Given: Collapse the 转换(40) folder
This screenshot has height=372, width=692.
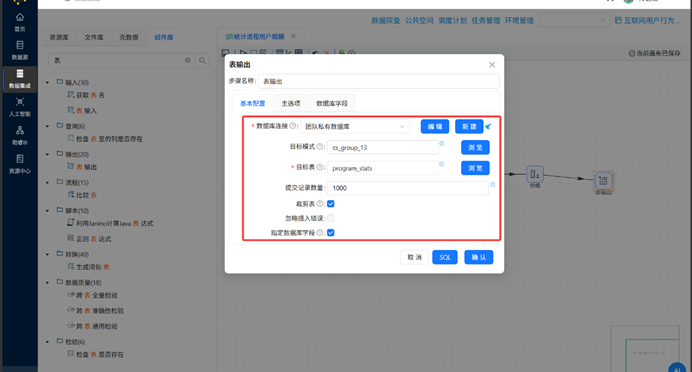Looking at the screenshot, I should pyautogui.click(x=48, y=254).
